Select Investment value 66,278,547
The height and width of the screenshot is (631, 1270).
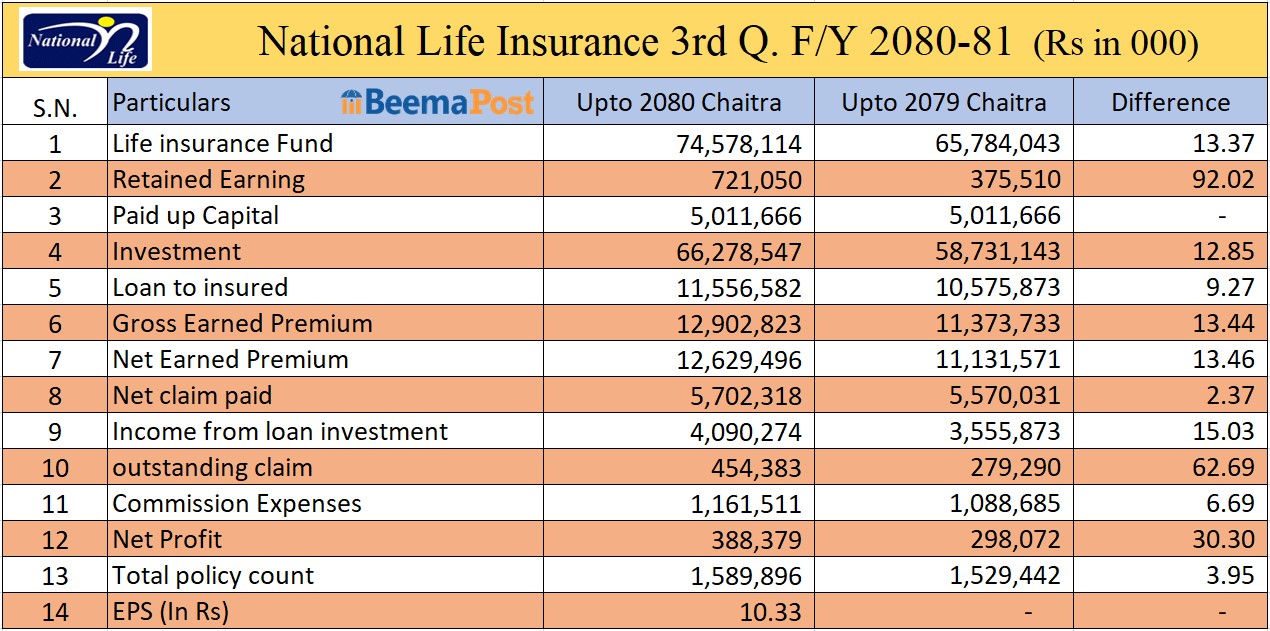pos(735,252)
